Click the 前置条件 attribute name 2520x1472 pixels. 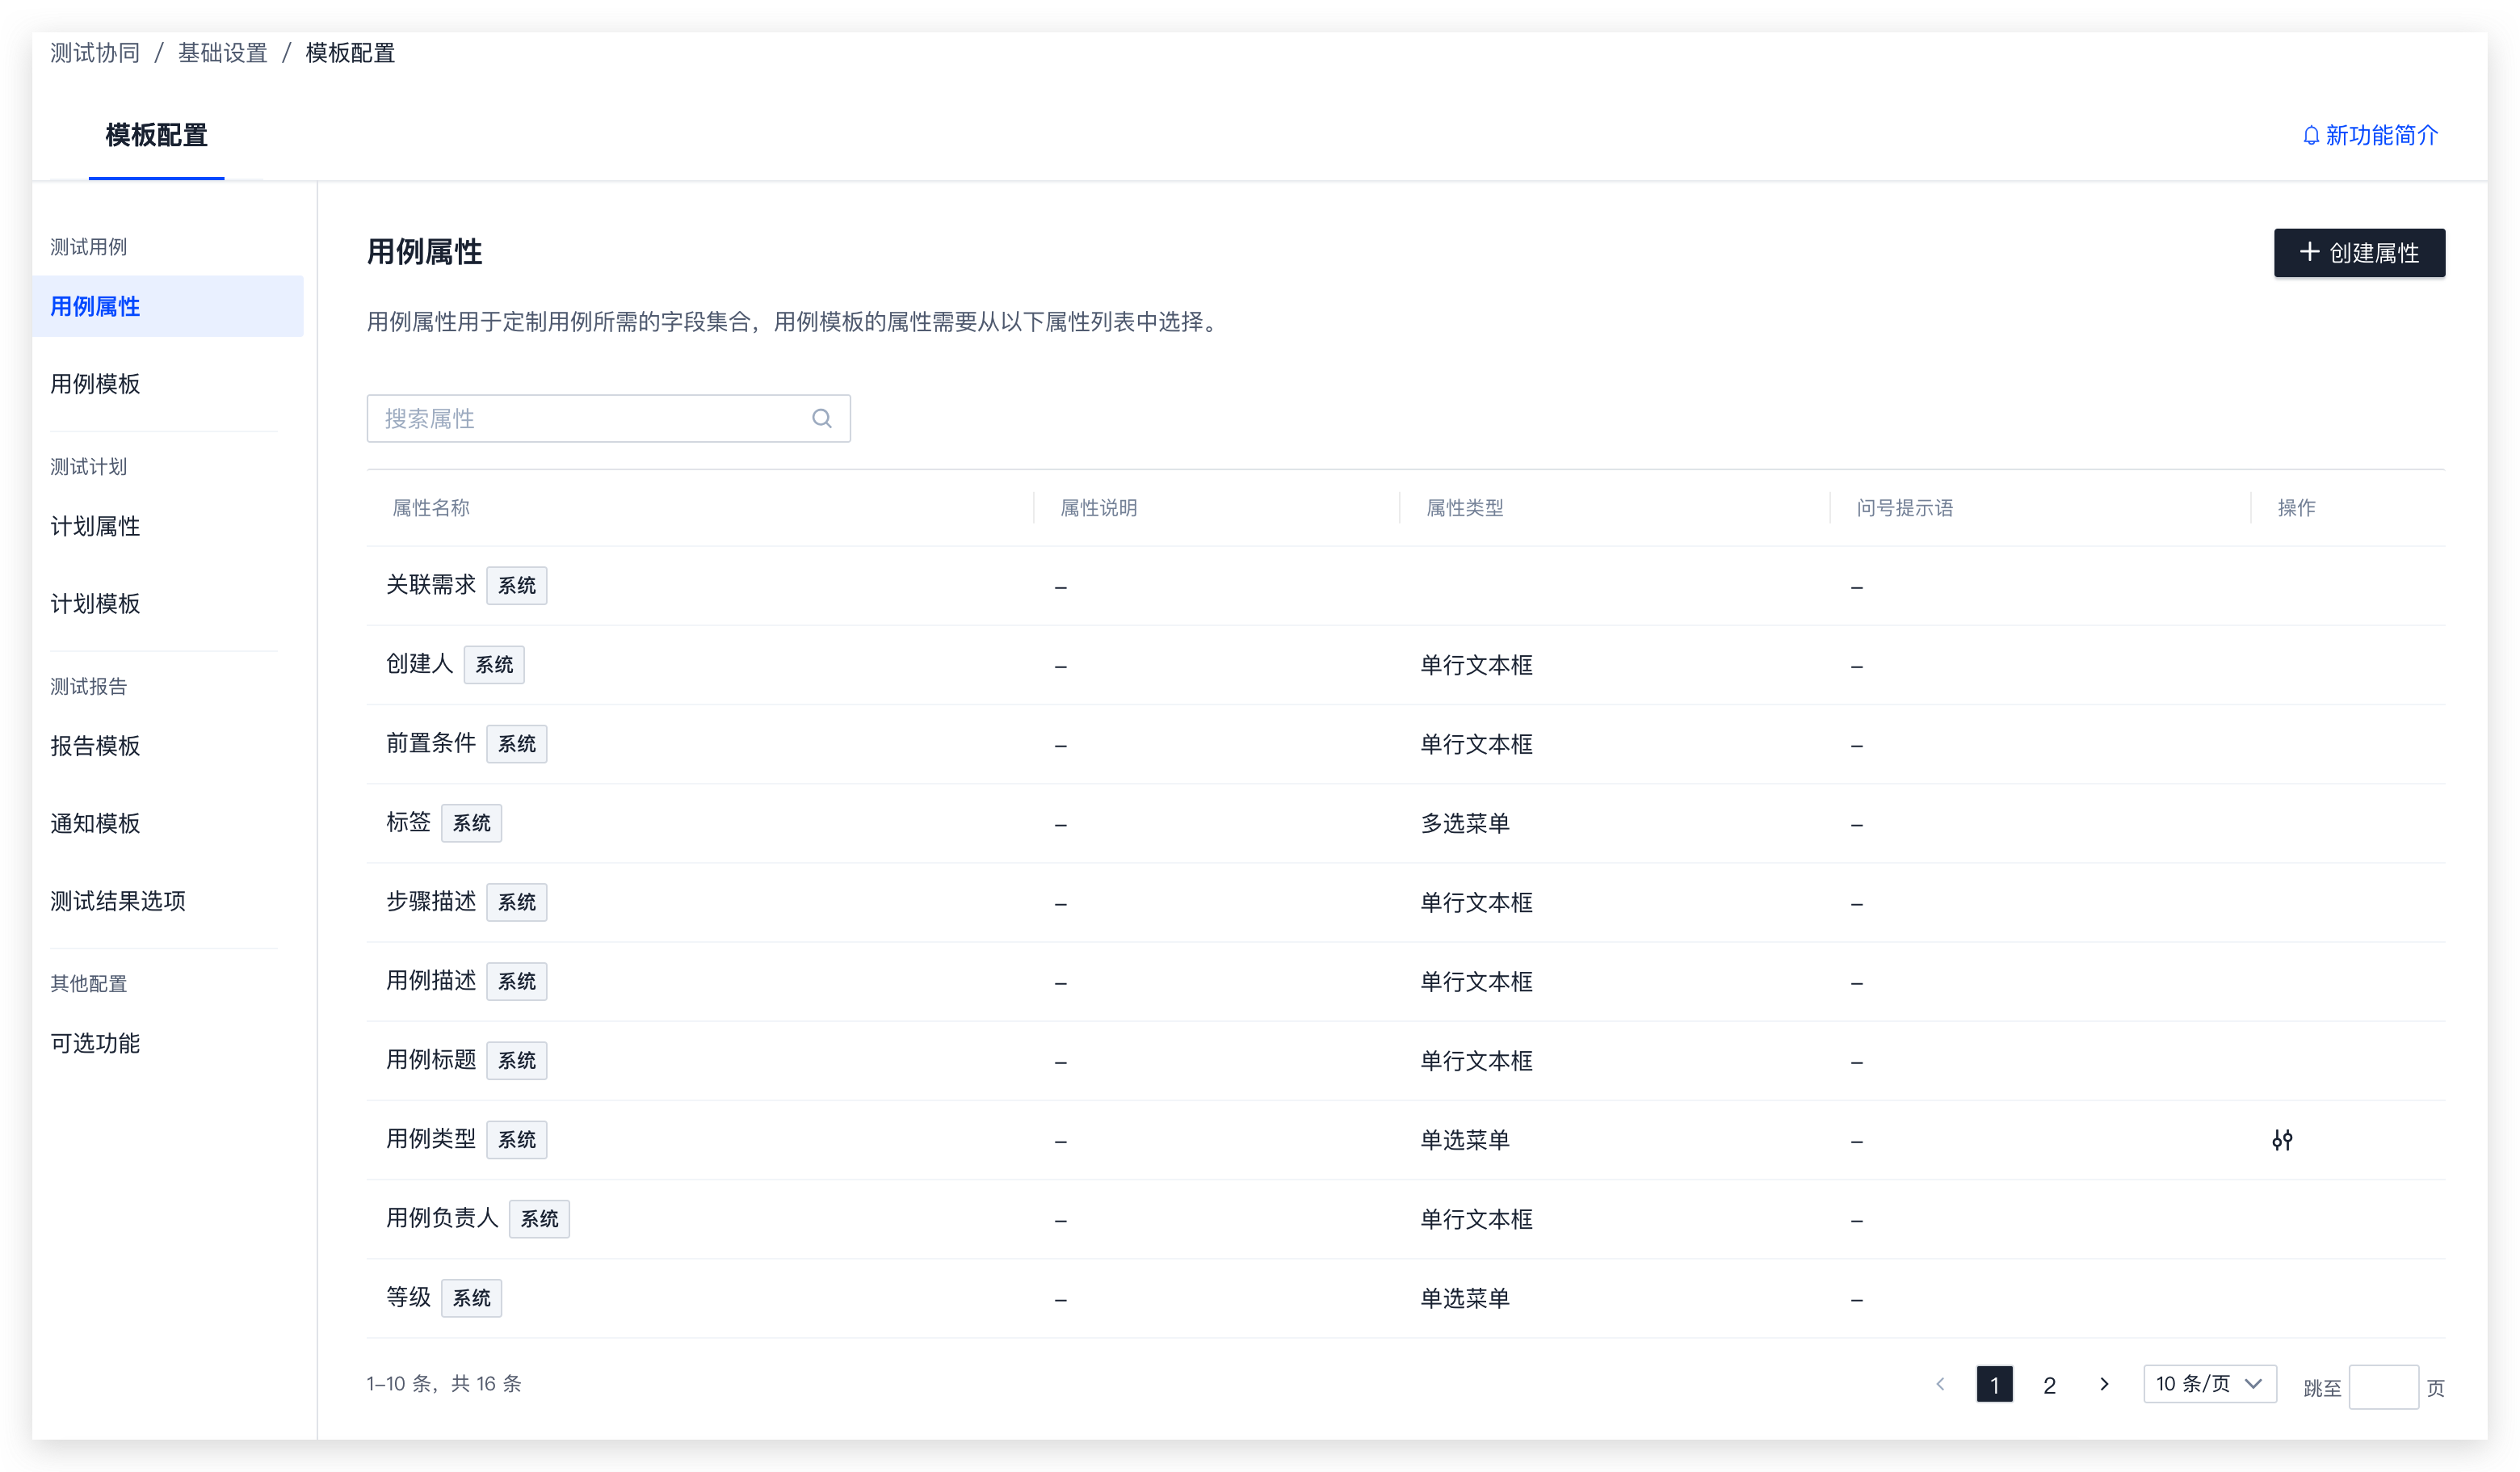pyautogui.click(x=431, y=743)
